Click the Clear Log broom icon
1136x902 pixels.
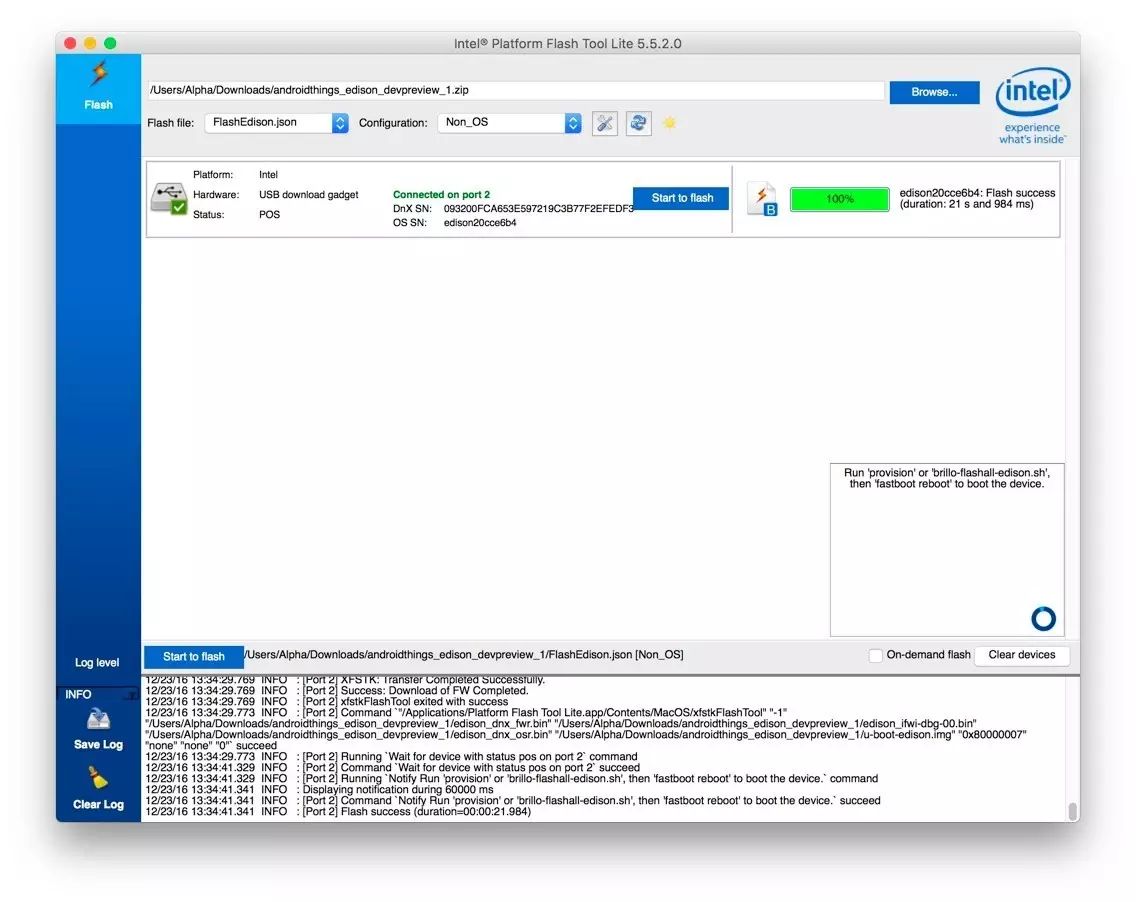pos(98,779)
